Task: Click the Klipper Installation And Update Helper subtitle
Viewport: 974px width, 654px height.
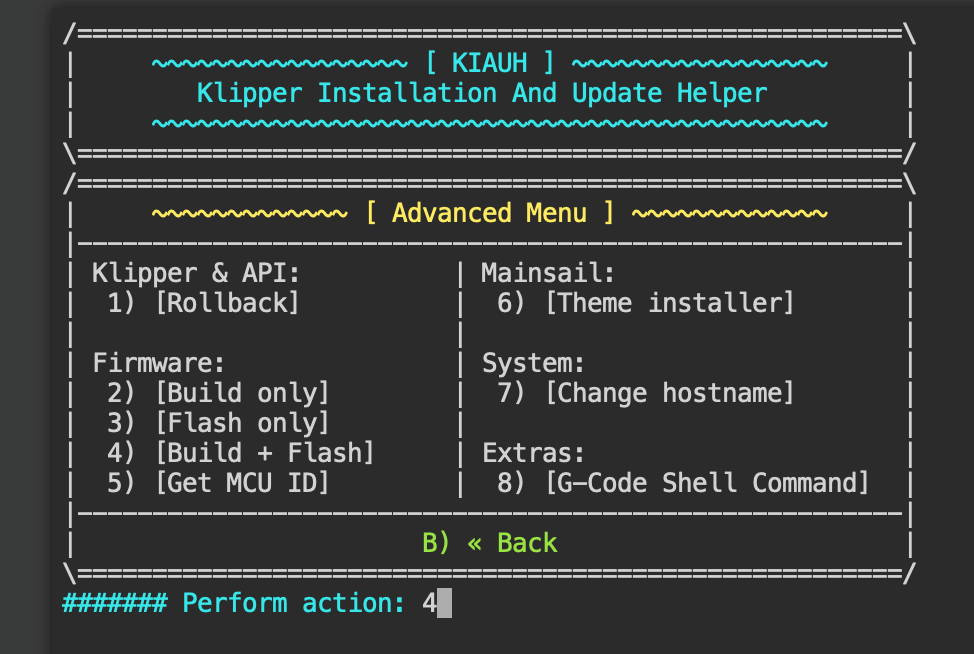Action: pos(482,93)
